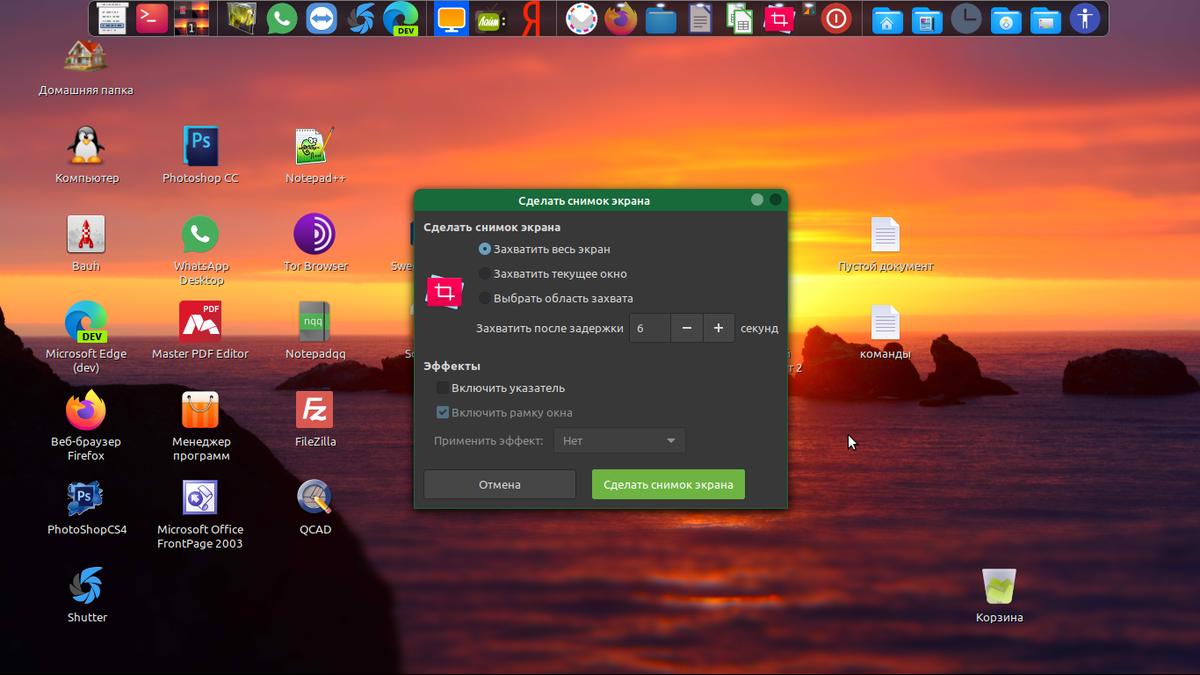Select Master PDF Editor desktop icon

(x=200, y=331)
